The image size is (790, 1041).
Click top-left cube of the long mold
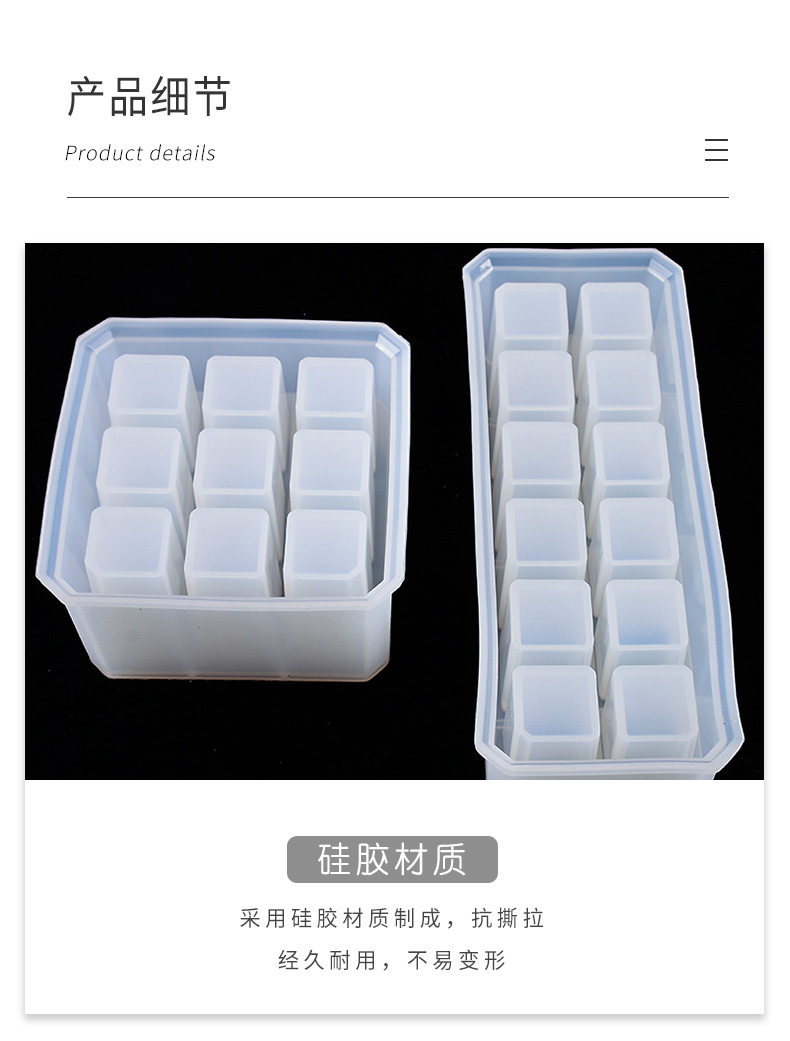[531, 317]
